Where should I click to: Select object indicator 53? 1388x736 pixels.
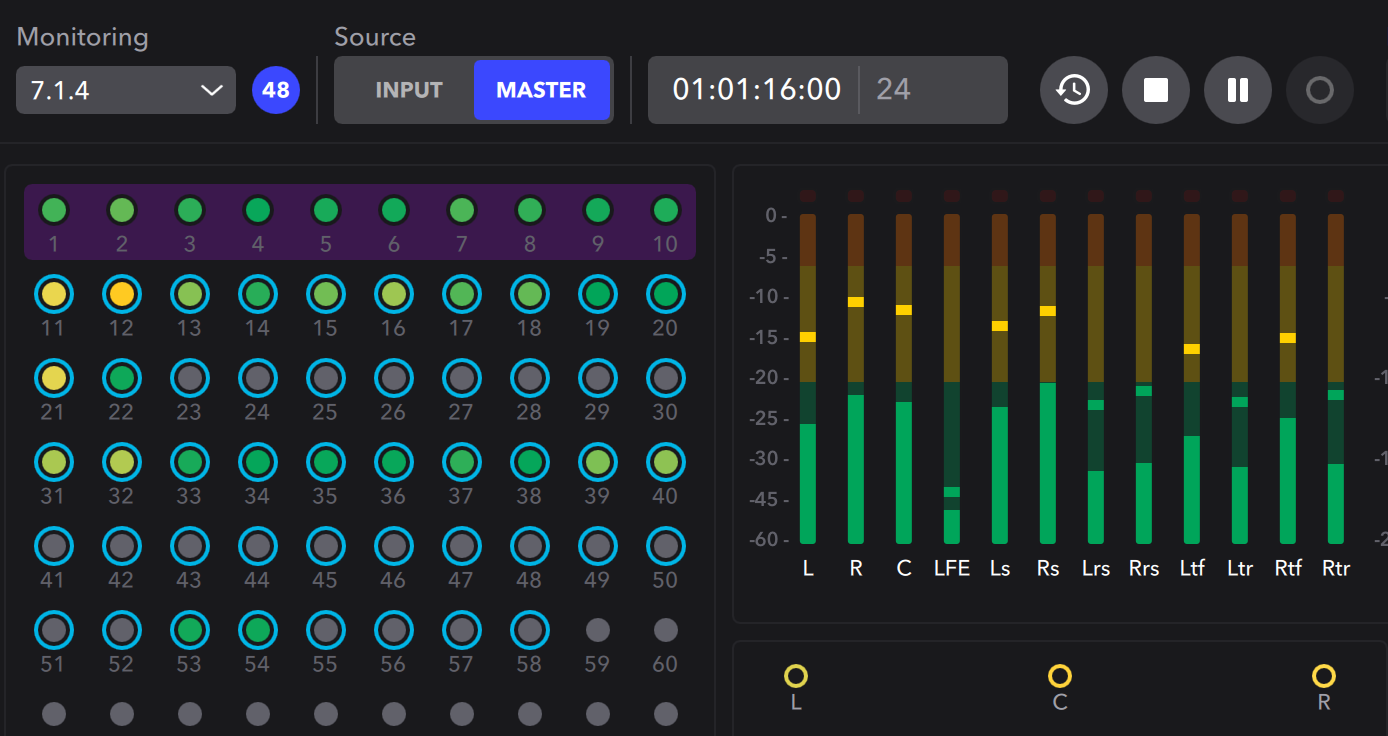(190, 630)
